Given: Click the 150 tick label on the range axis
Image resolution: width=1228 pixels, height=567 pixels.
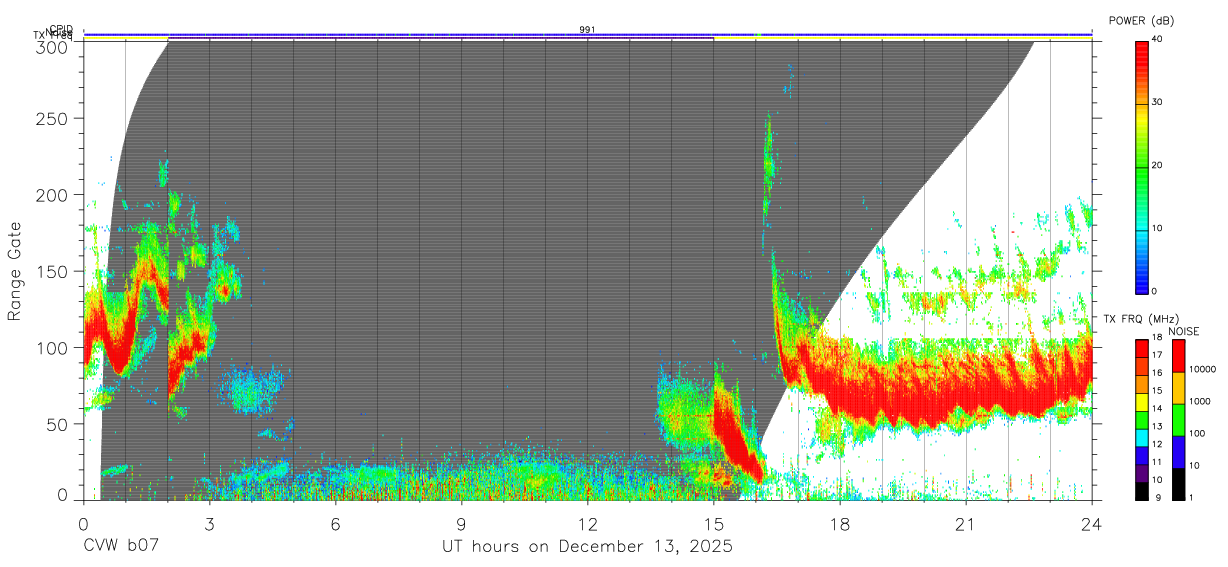Looking at the screenshot, I should 53,271.
